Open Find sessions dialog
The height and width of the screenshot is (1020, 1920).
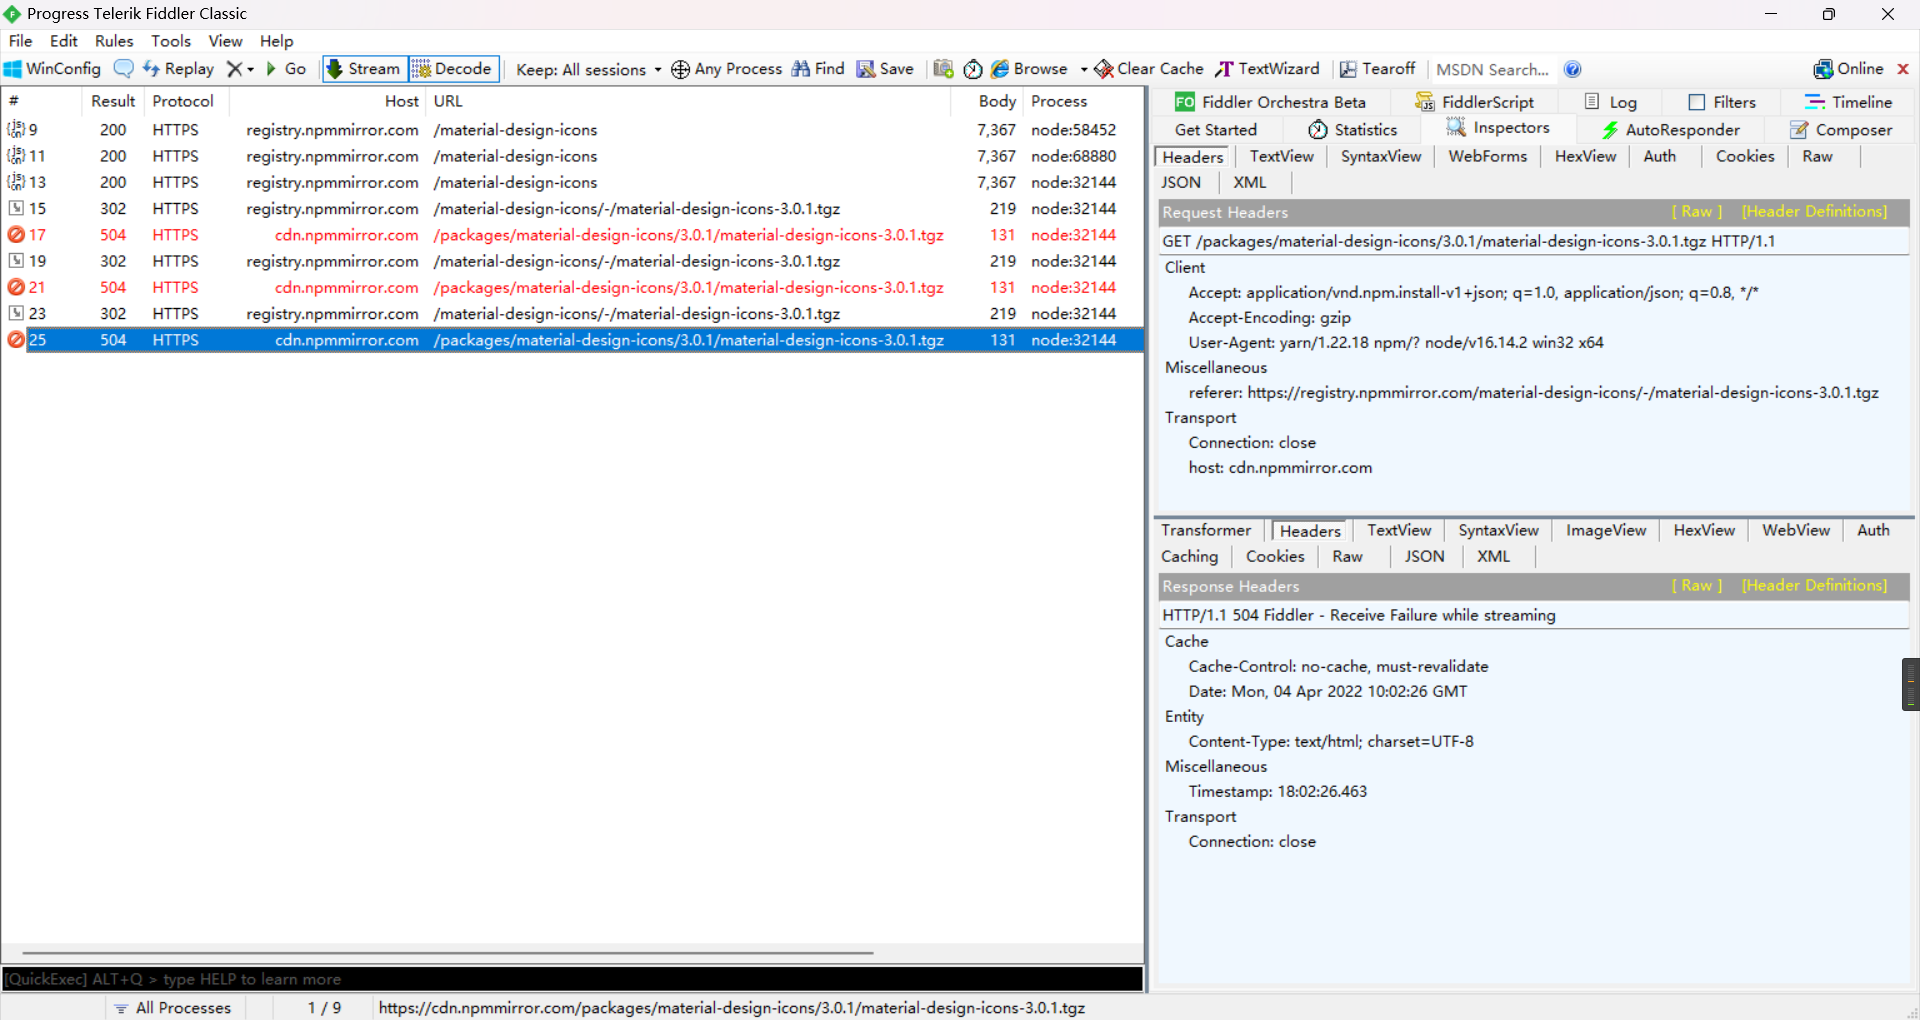(x=818, y=69)
